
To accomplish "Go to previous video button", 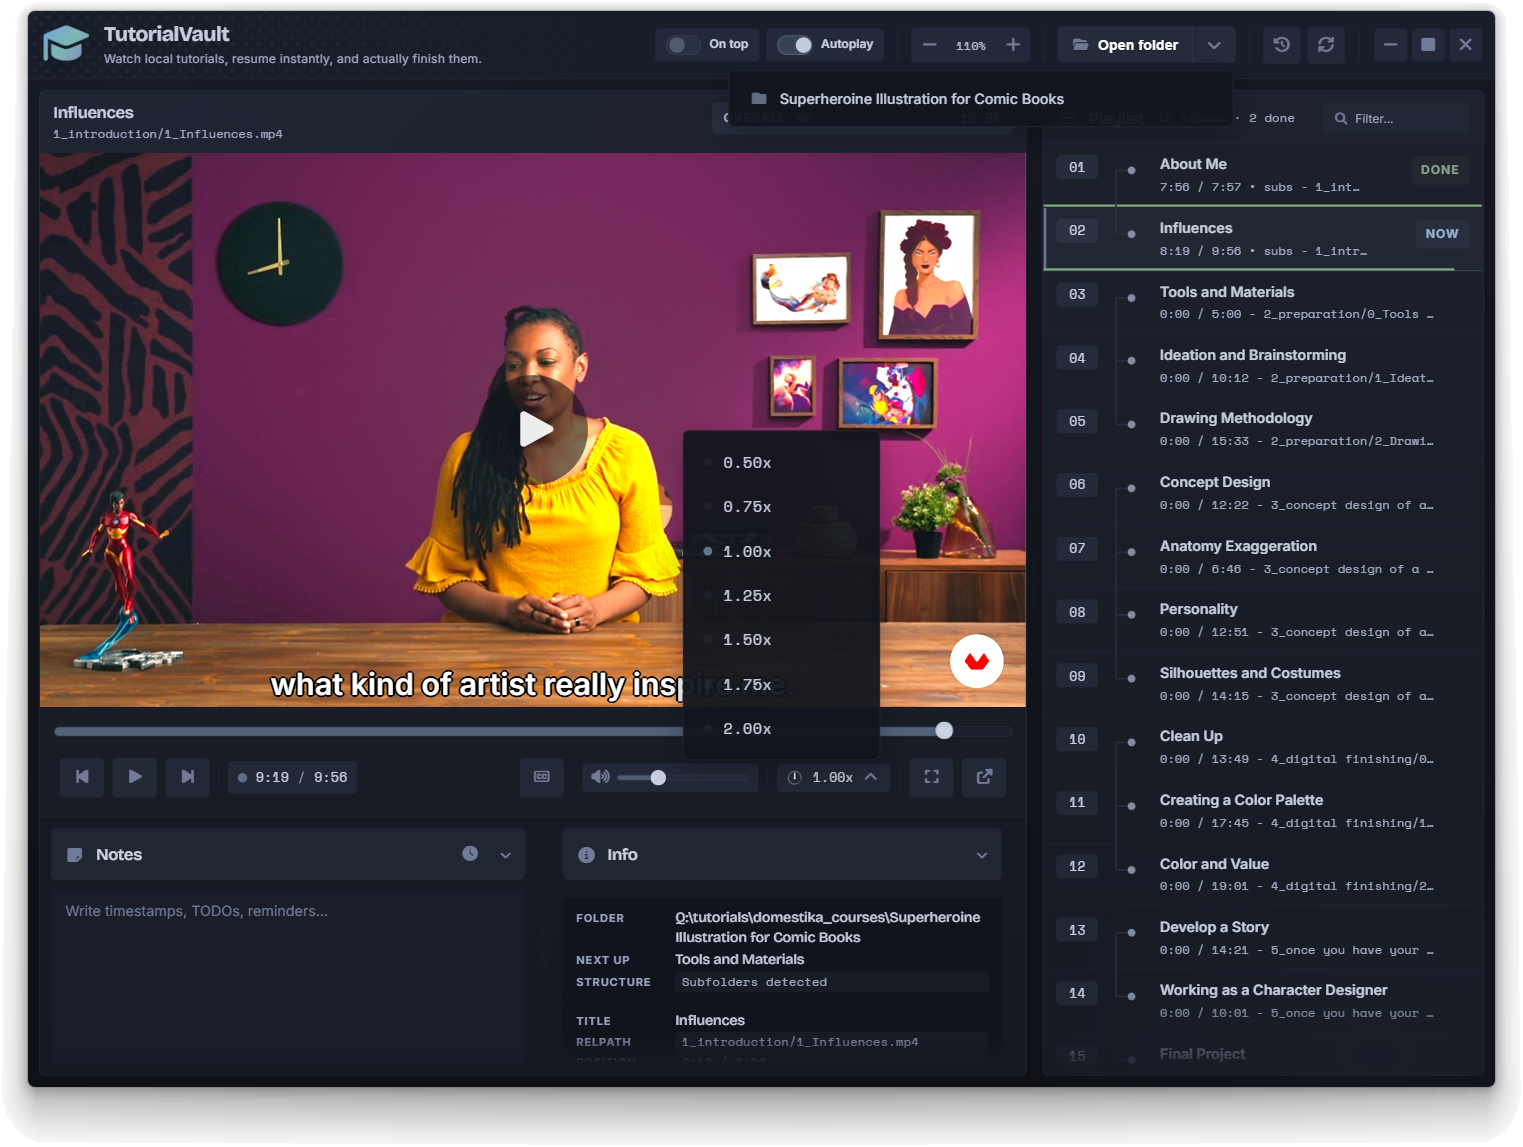I will pos(82,777).
